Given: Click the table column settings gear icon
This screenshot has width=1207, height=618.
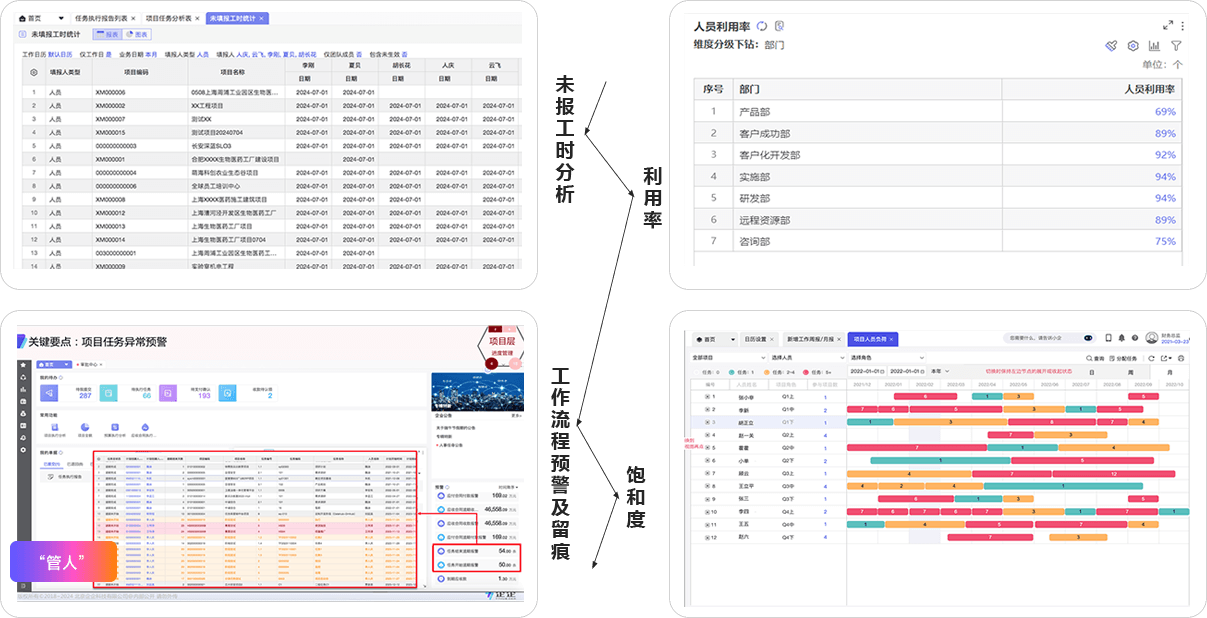Looking at the screenshot, I should [34, 72].
